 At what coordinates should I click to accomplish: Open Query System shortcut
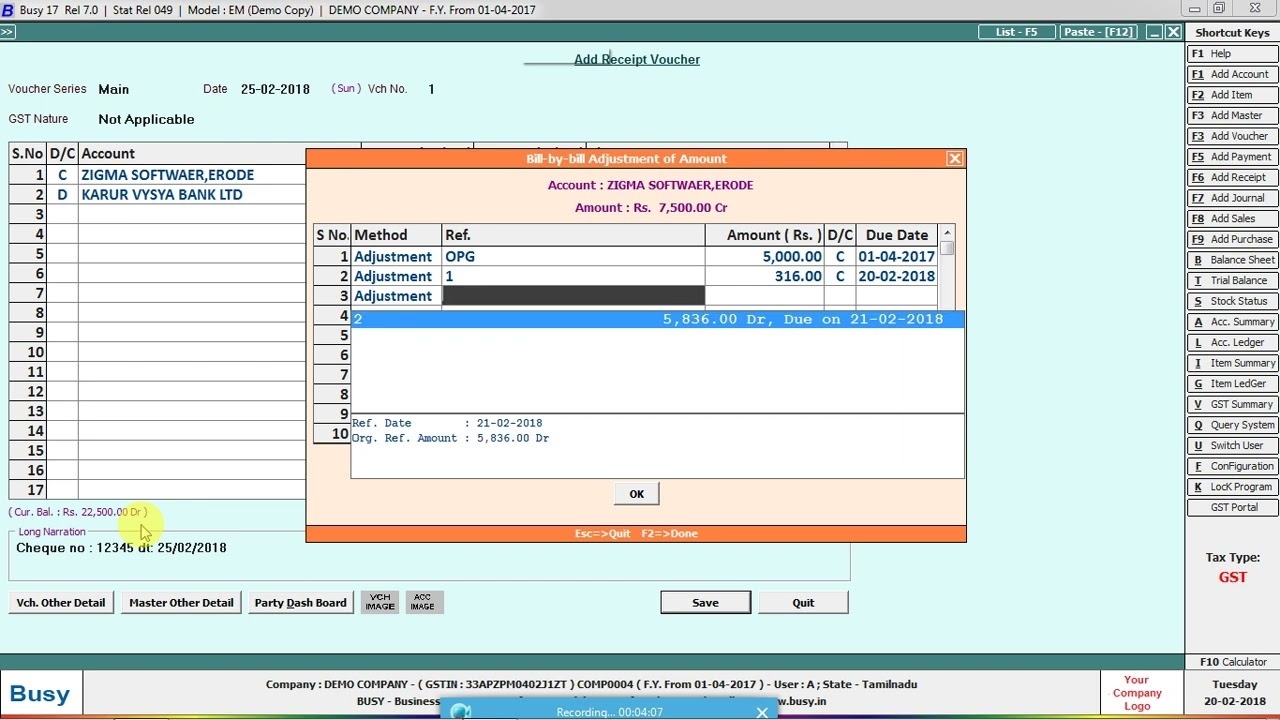[1232, 425]
